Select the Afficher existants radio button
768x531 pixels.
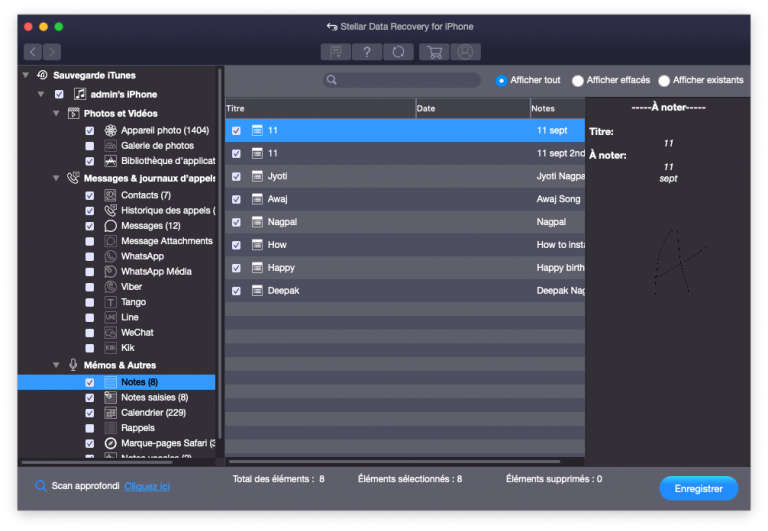click(664, 80)
